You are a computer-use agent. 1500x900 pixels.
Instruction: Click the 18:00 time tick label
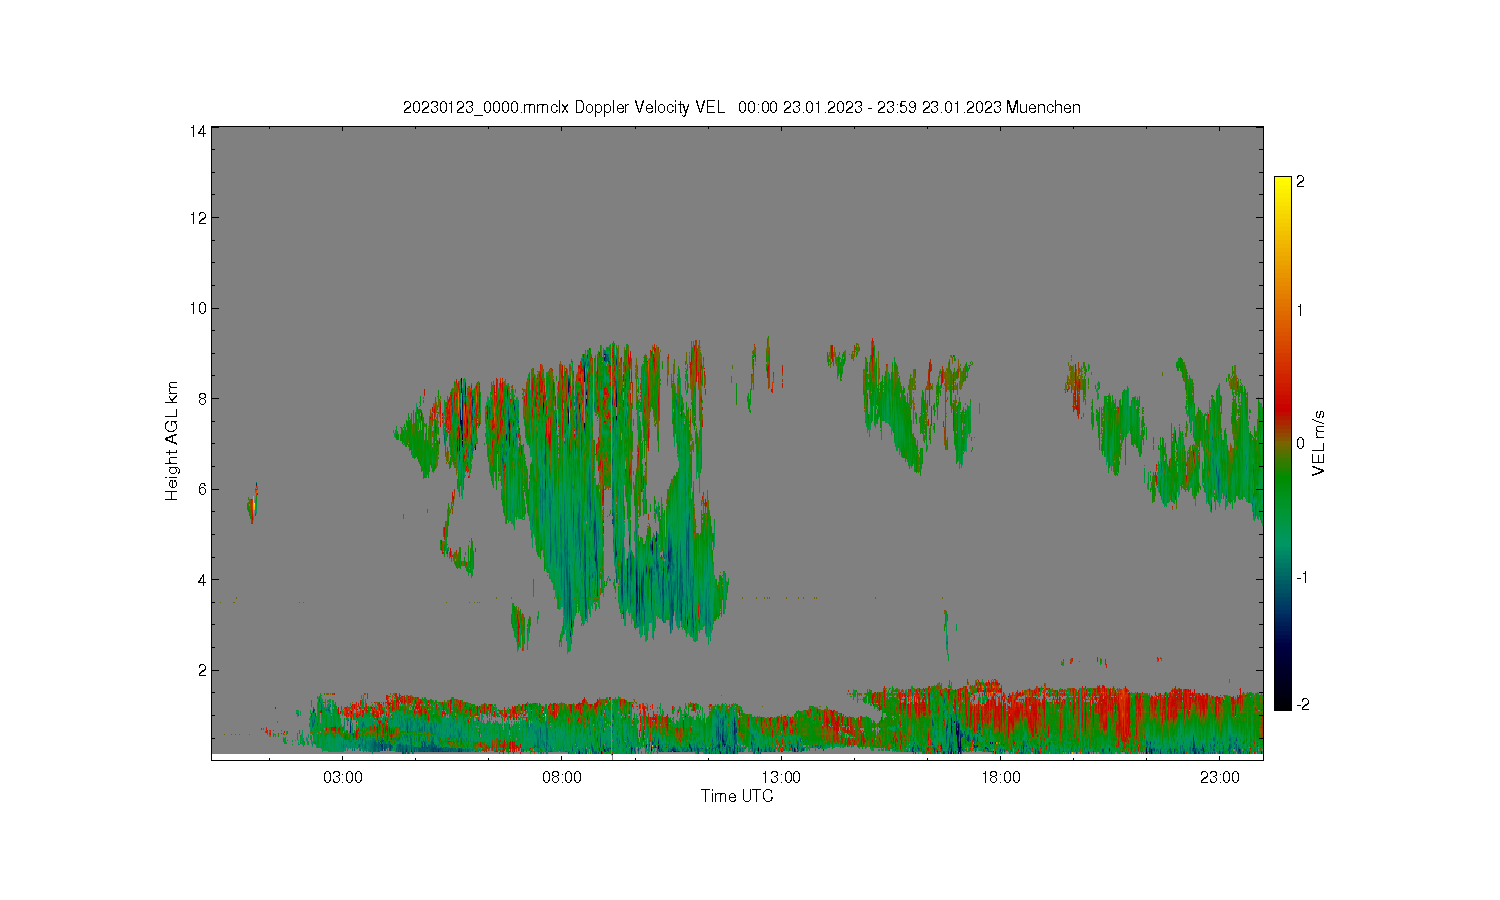point(1000,777)
